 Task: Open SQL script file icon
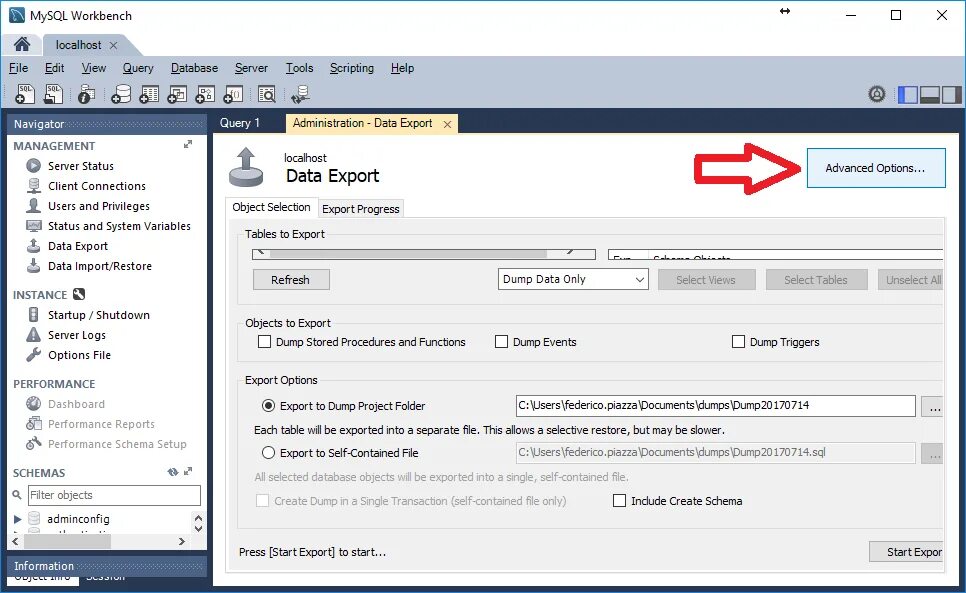54,94
